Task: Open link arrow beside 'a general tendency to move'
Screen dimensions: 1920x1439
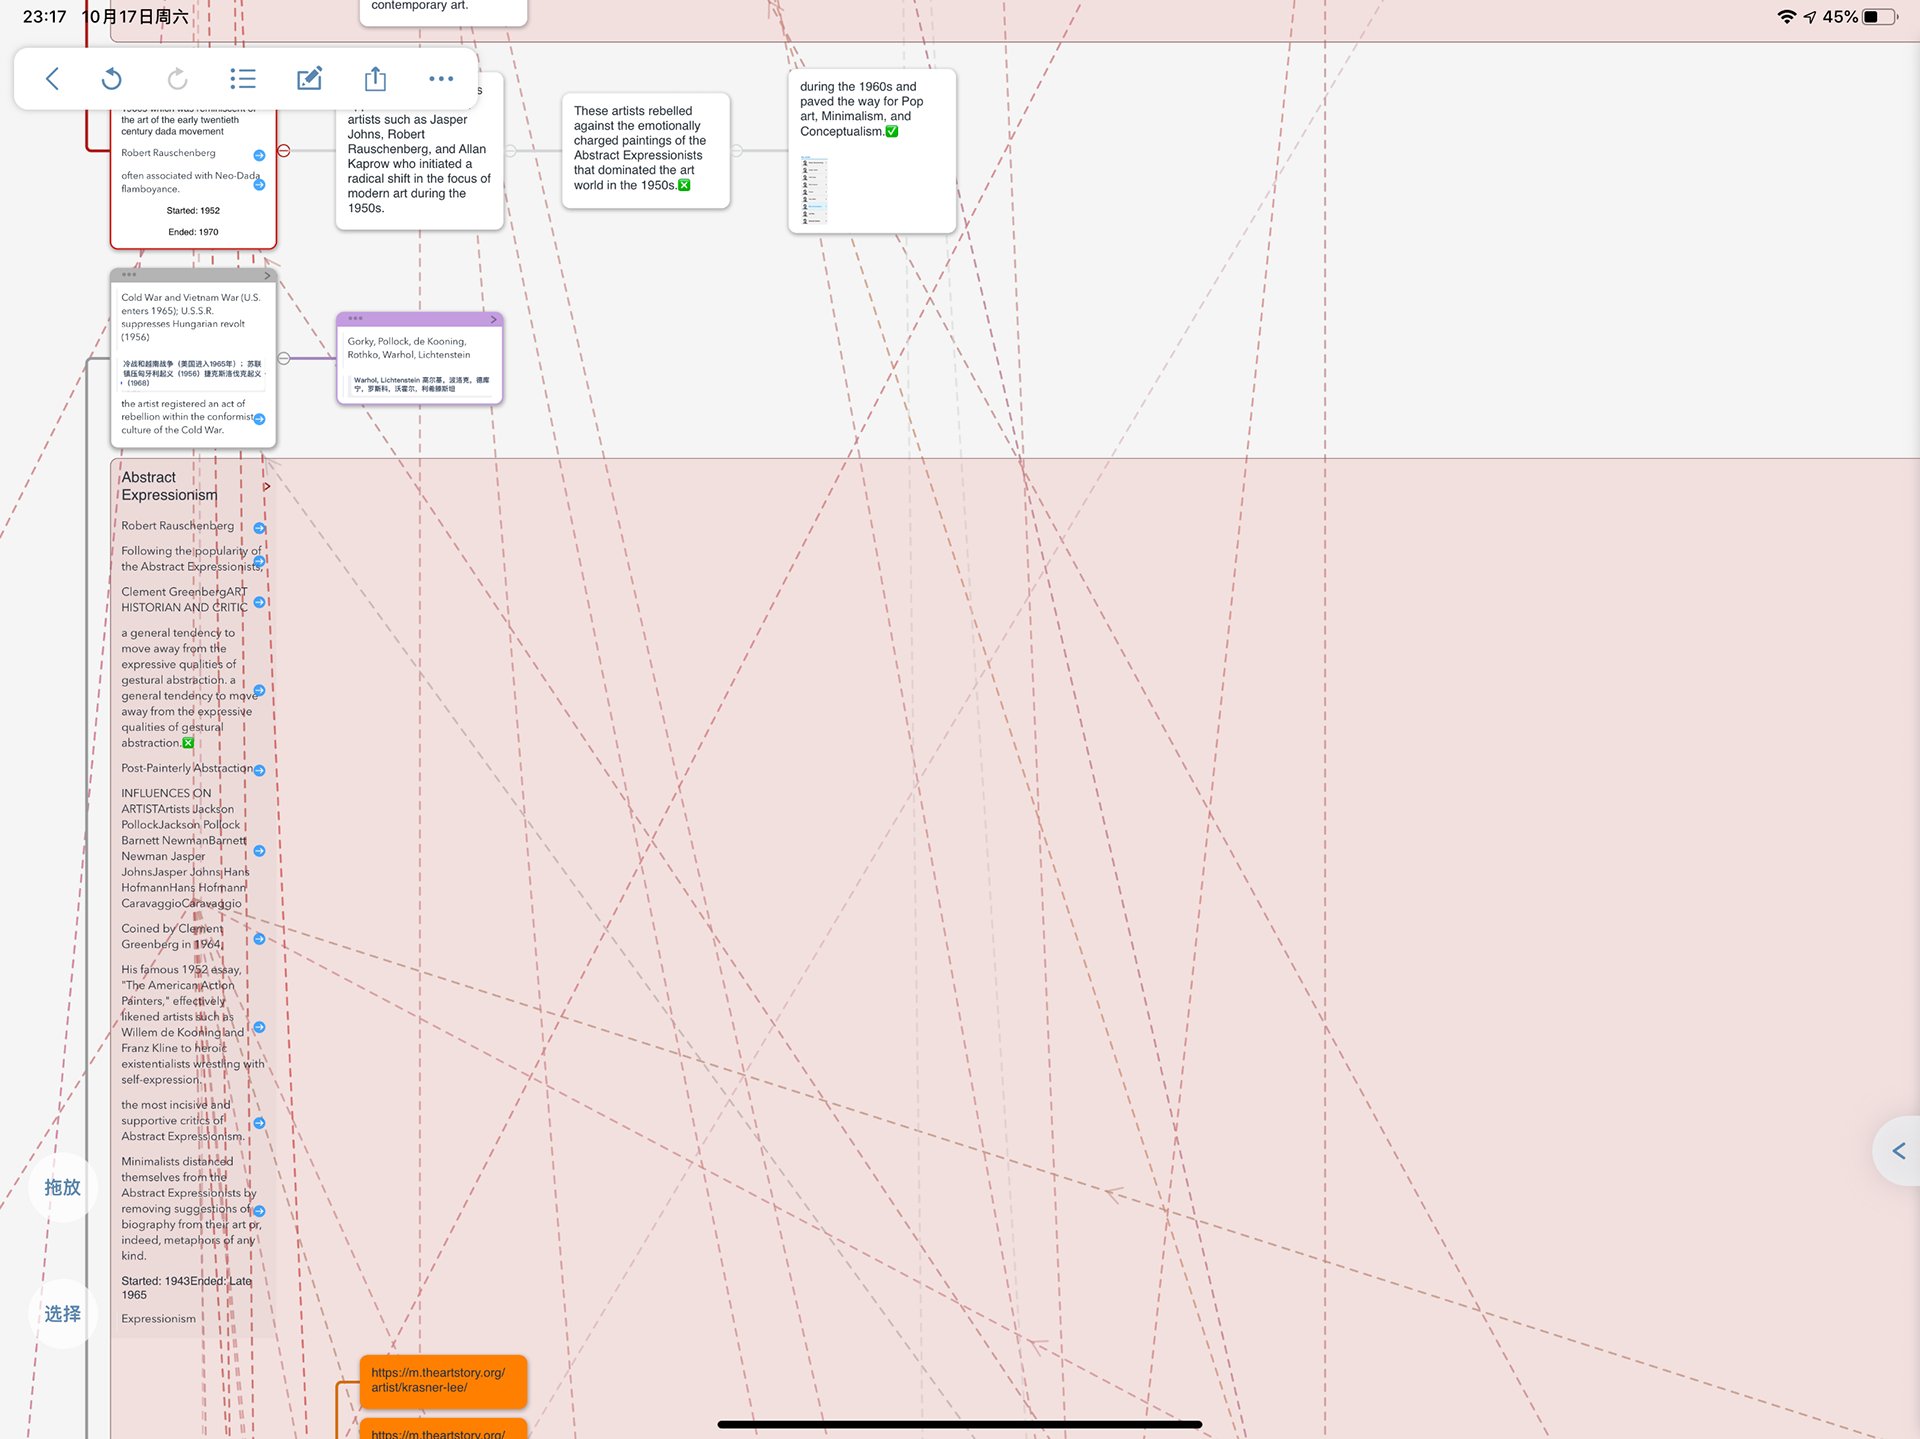Action: (x=259, y=690)
